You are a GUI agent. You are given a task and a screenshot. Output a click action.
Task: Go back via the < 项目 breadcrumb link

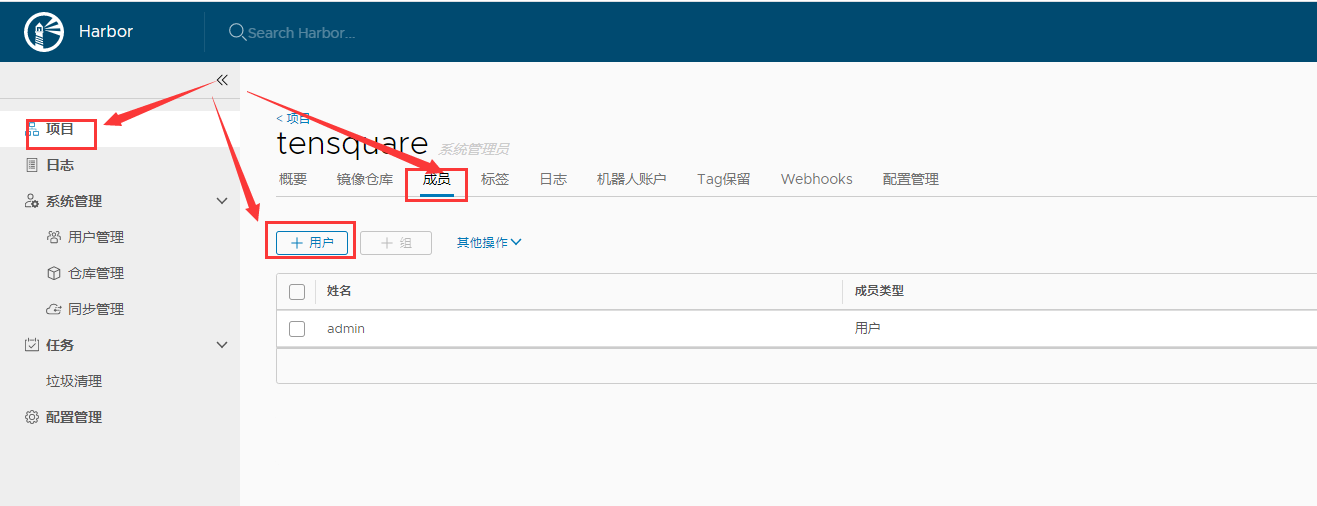click(x=293, y=118)
